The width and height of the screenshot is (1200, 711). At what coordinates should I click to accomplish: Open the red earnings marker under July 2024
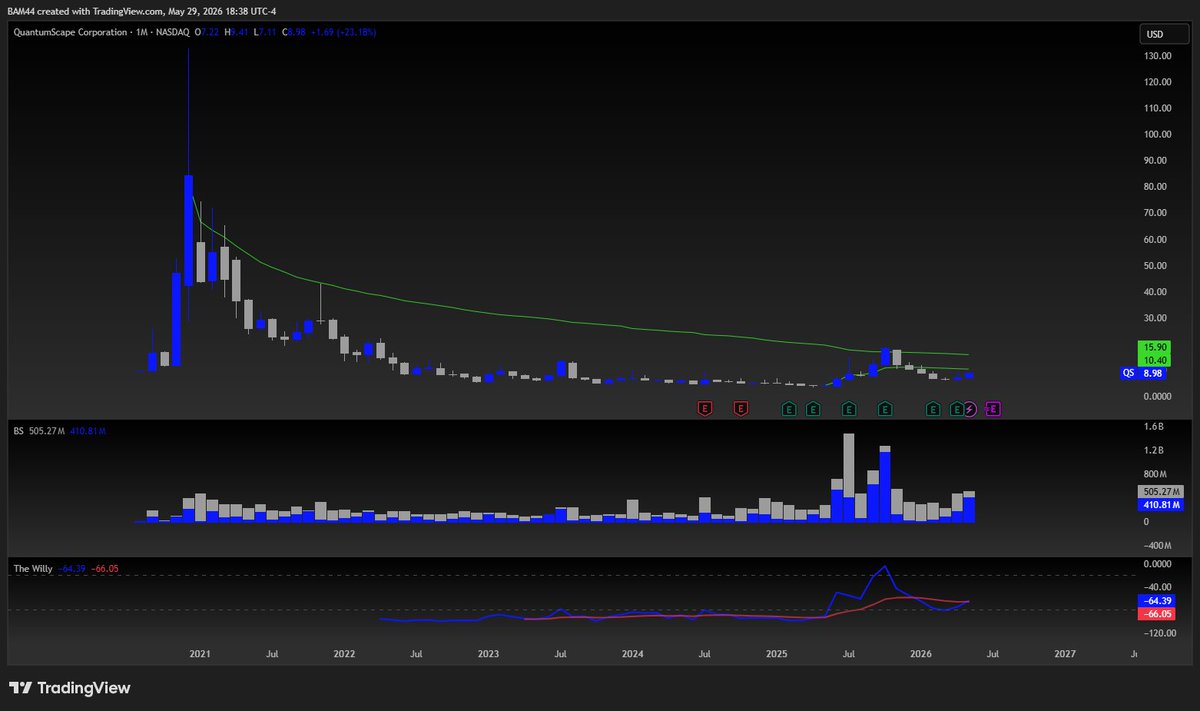[705, 408]
